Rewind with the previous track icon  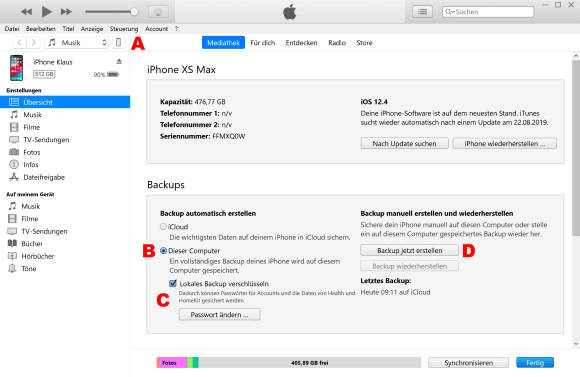click(x=26, y=12)
